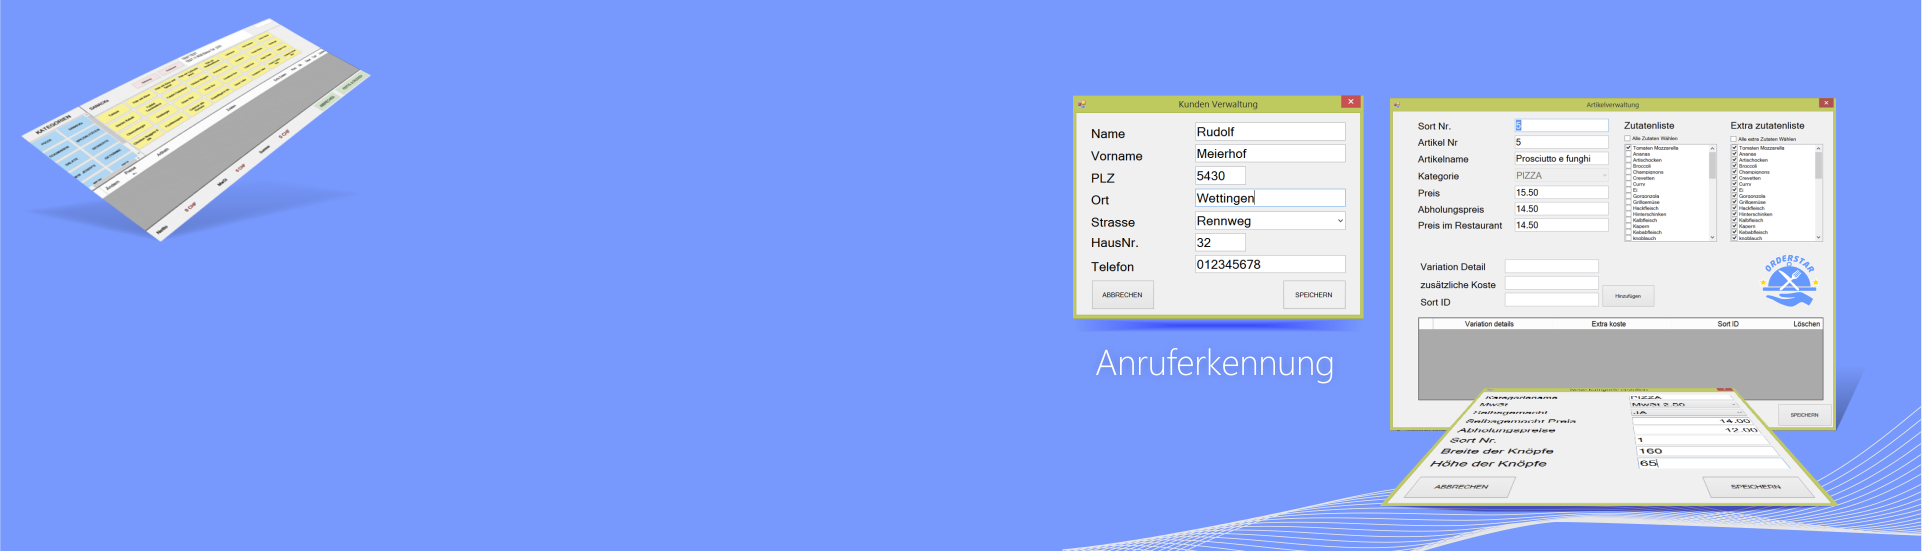The width and height of the screenshot is (1922, 552).
Task: Open the Strasse dropdown showing Rennweg
Action: [x=1340, y=221]
